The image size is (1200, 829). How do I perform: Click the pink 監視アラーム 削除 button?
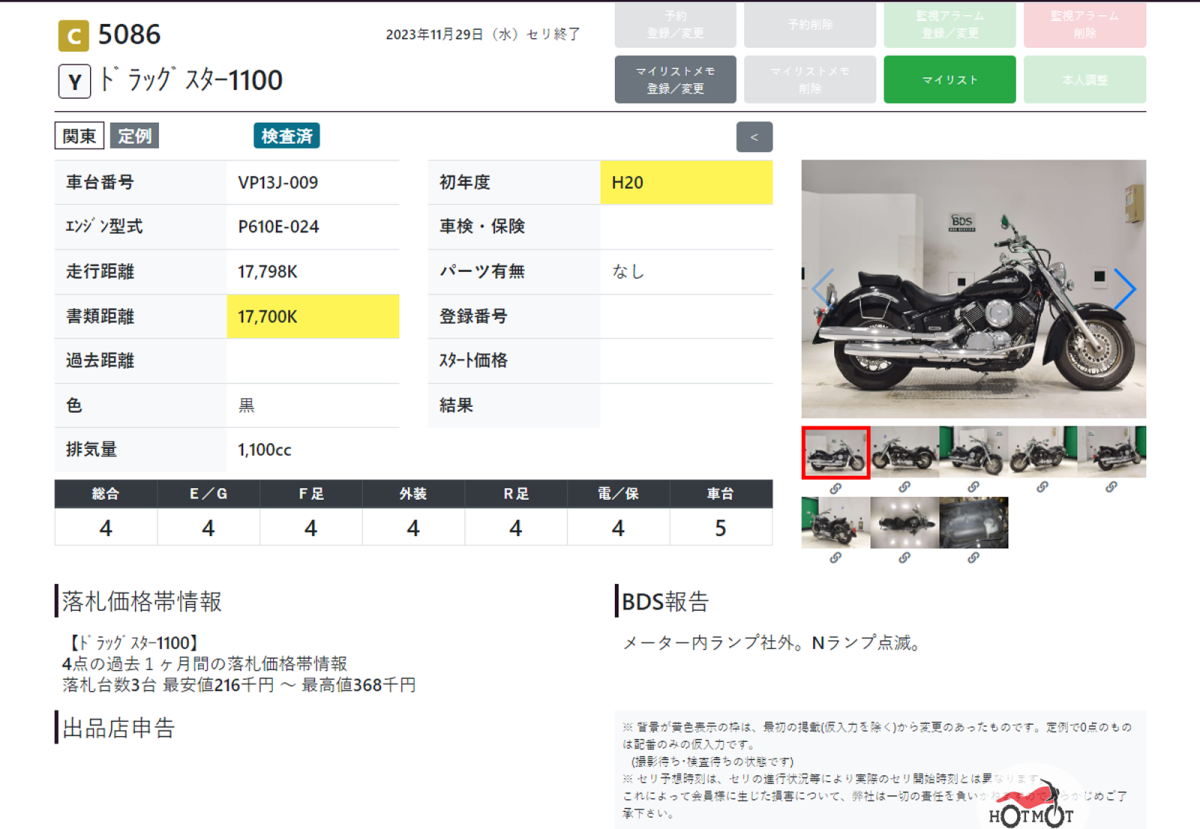[1085, 25]
